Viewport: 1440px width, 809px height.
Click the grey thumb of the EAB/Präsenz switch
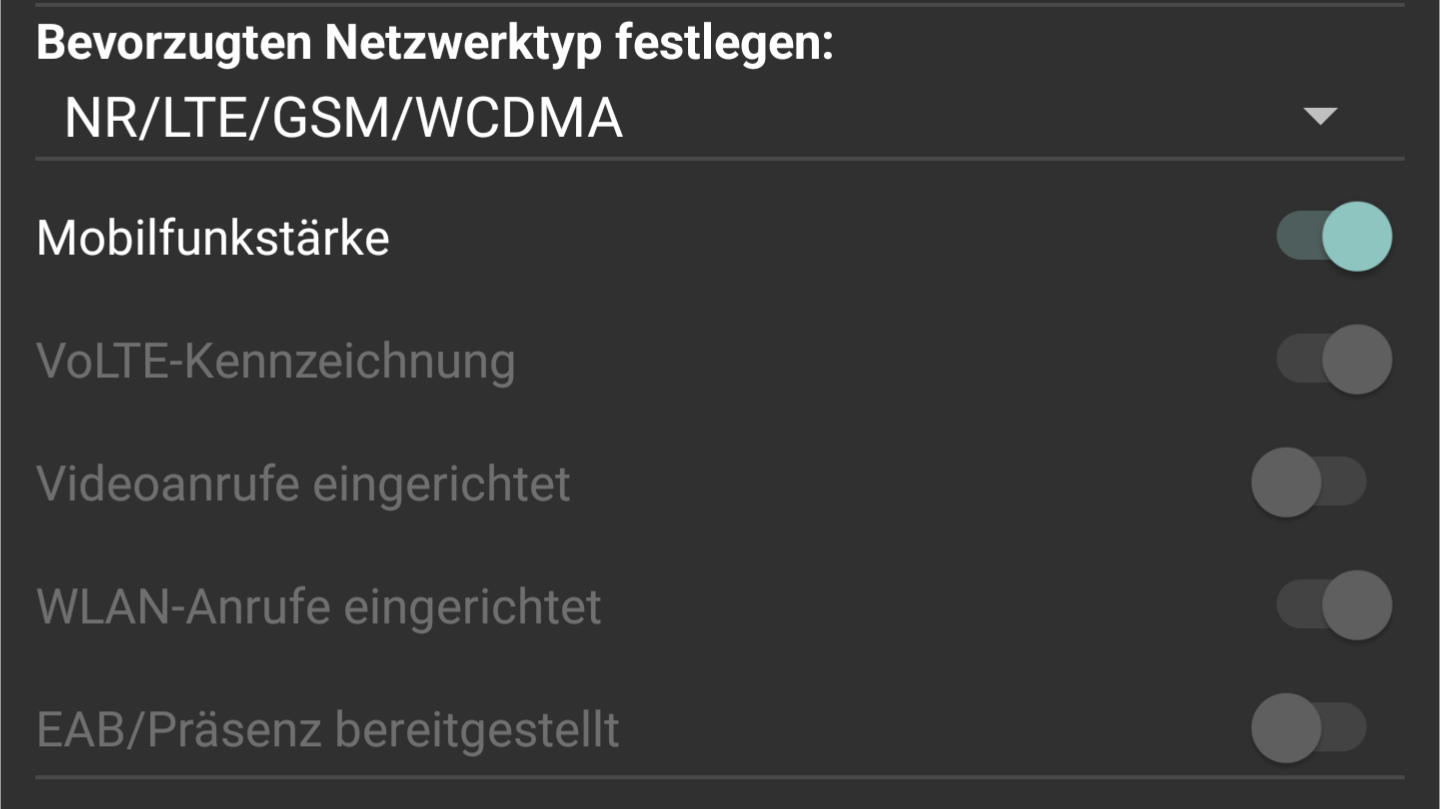click(x=1286, y=729)
